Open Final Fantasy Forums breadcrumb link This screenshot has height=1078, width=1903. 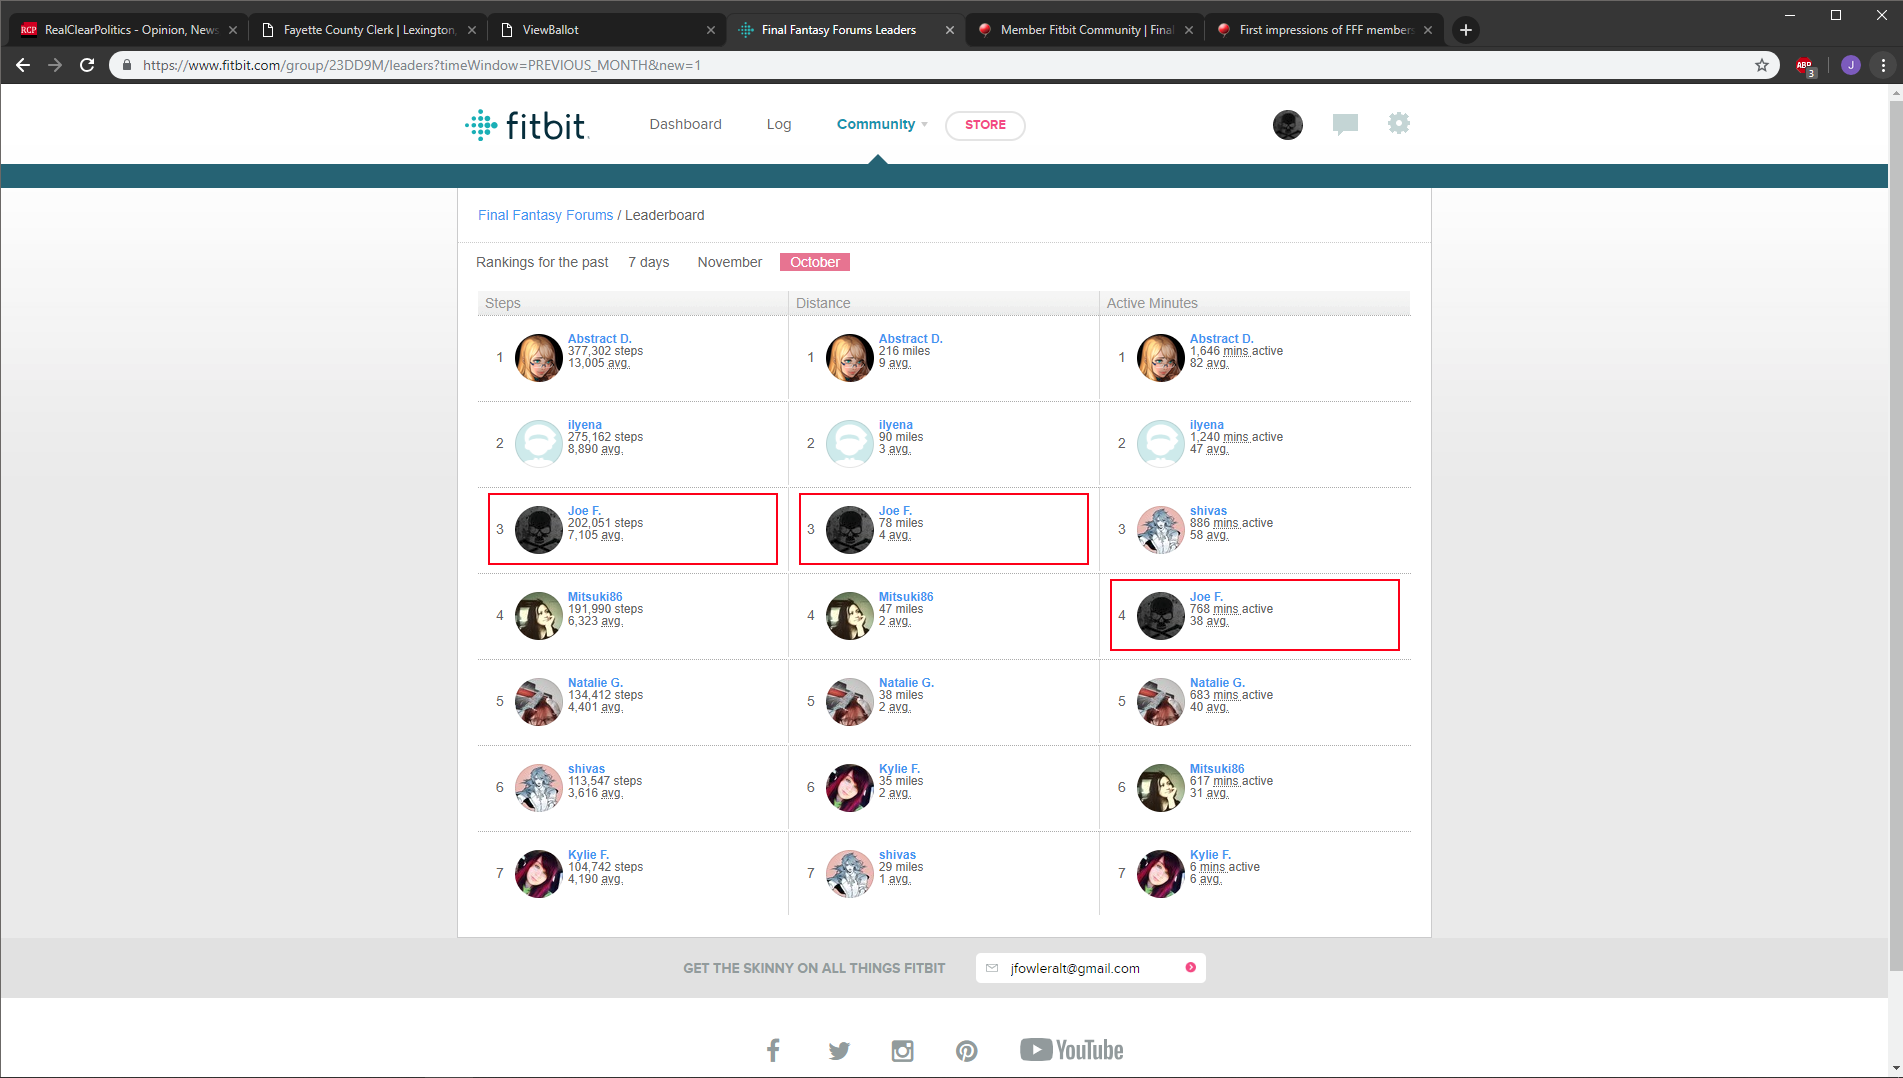coord(545,215)
